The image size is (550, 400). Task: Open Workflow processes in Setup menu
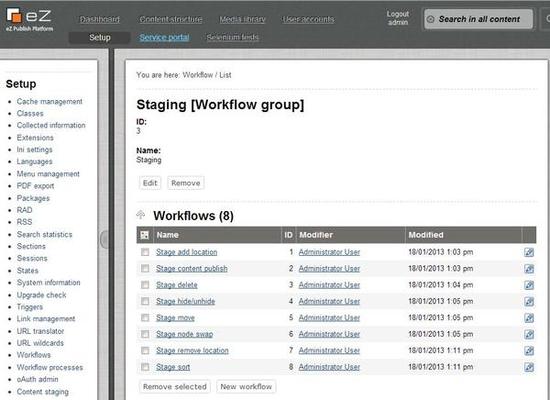coord(50,367)
